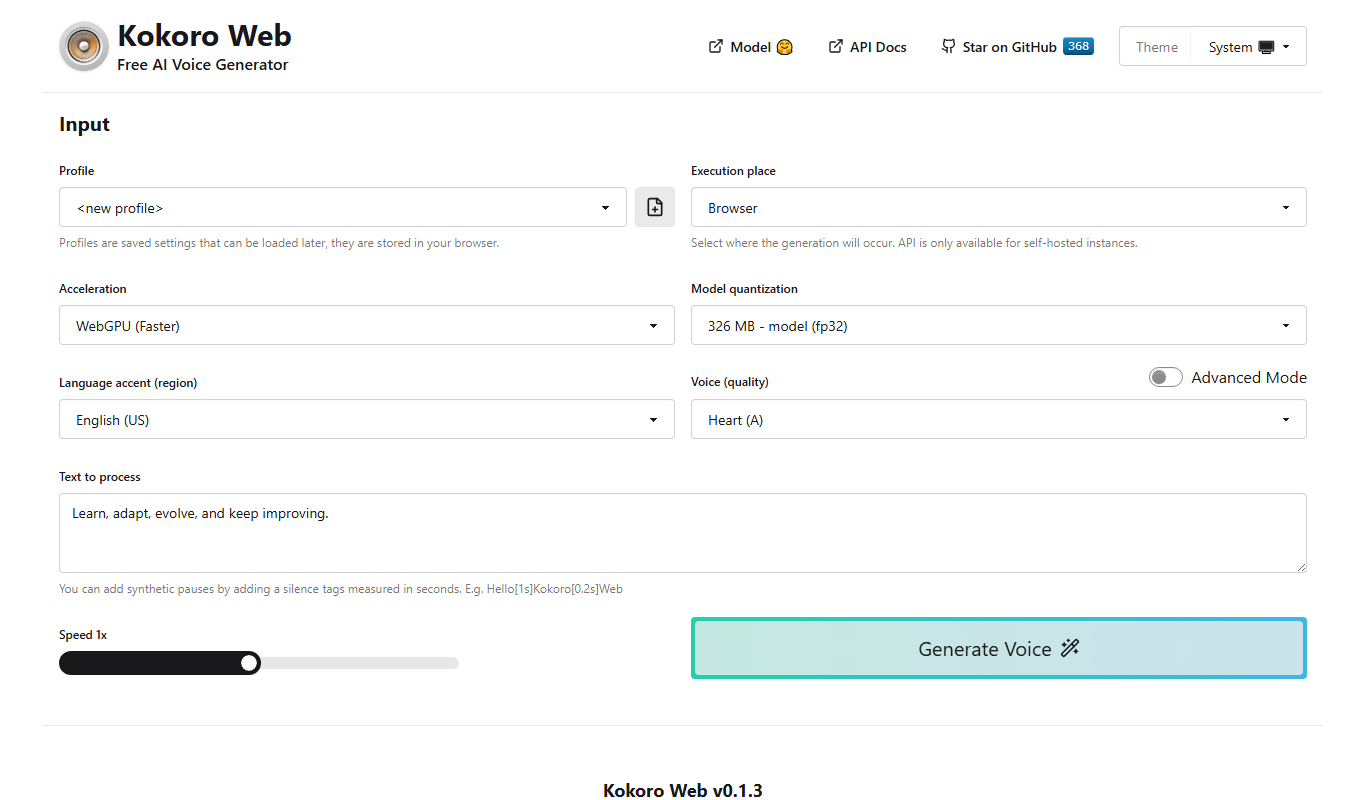The height and width of the screenshot is (800, 1366).
Task: Click the external link icon beside Model
Action: pos(715,46)
